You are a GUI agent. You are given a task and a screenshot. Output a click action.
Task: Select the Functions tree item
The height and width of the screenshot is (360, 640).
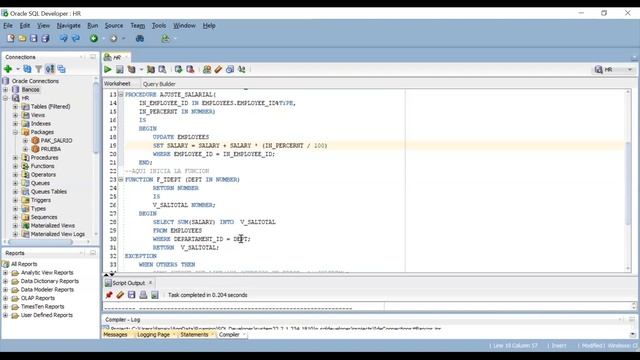42,166
